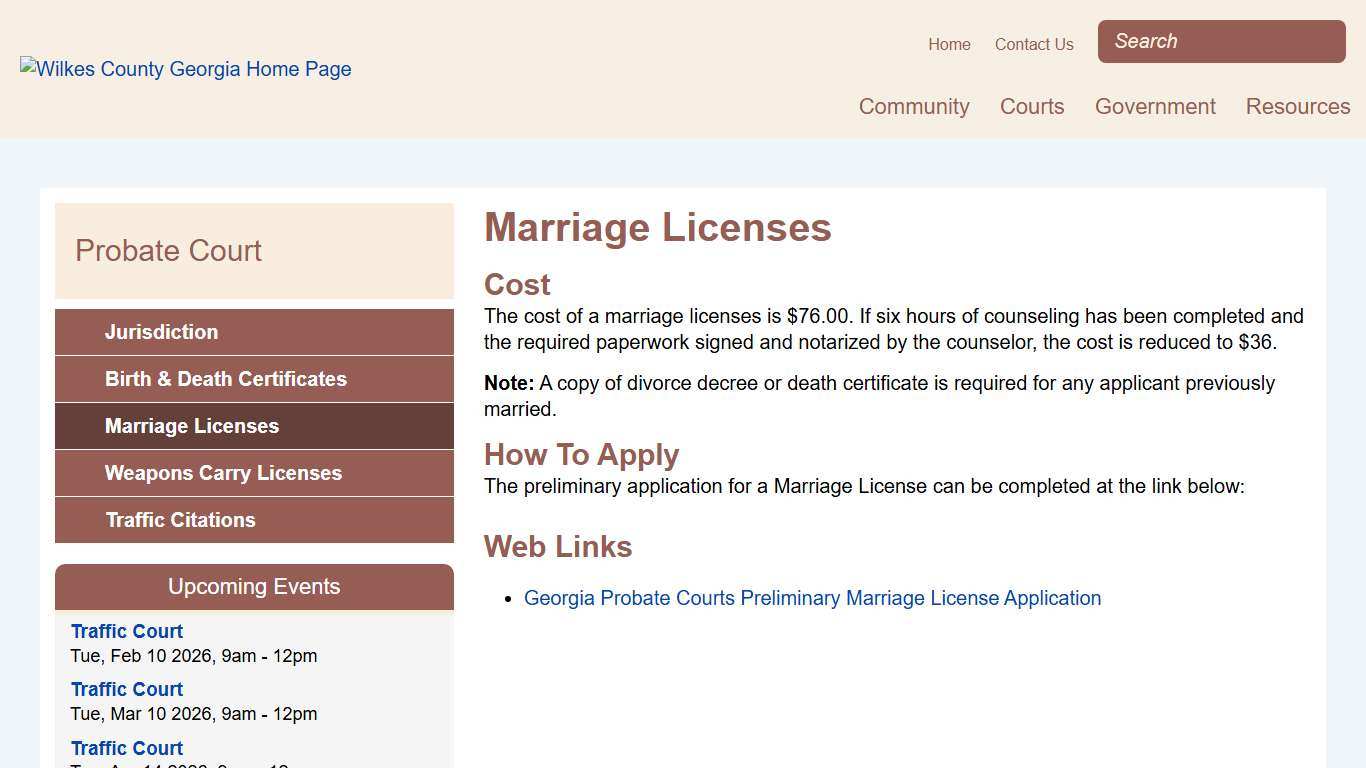Open the Preliminary Marriage License Application link
Viewport: 1366px width, 768px height.
pyautogui.click(x=812, y=598)
